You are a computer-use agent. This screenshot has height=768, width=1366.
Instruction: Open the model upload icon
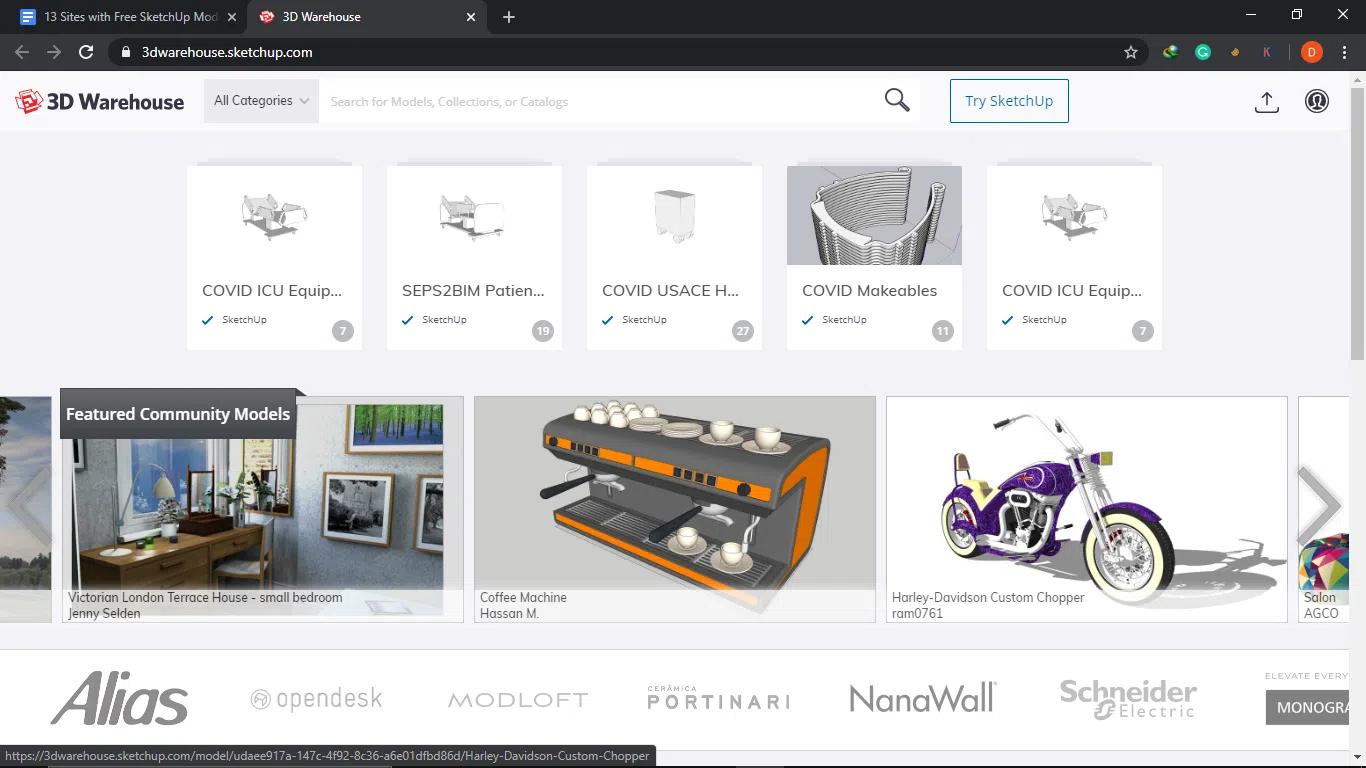pos(1266,101)
